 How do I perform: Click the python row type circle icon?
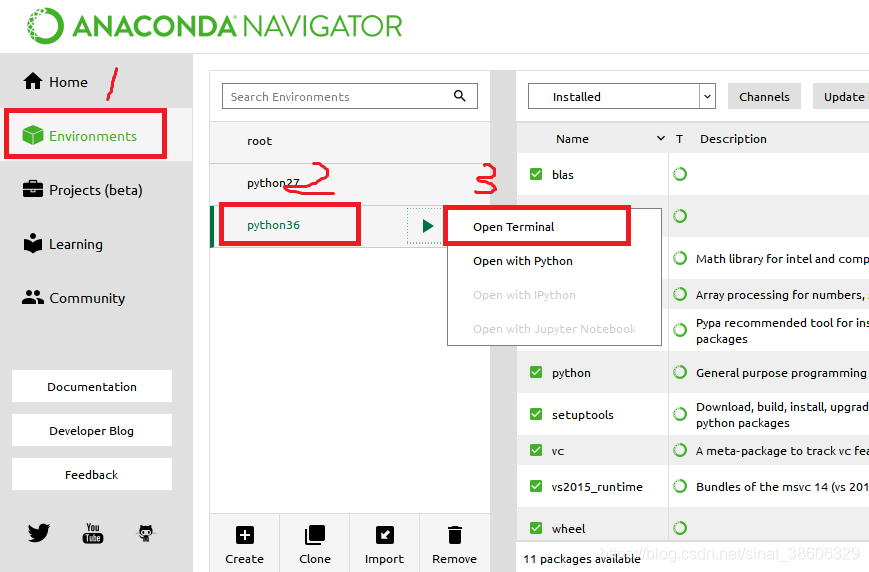point(680,372)
